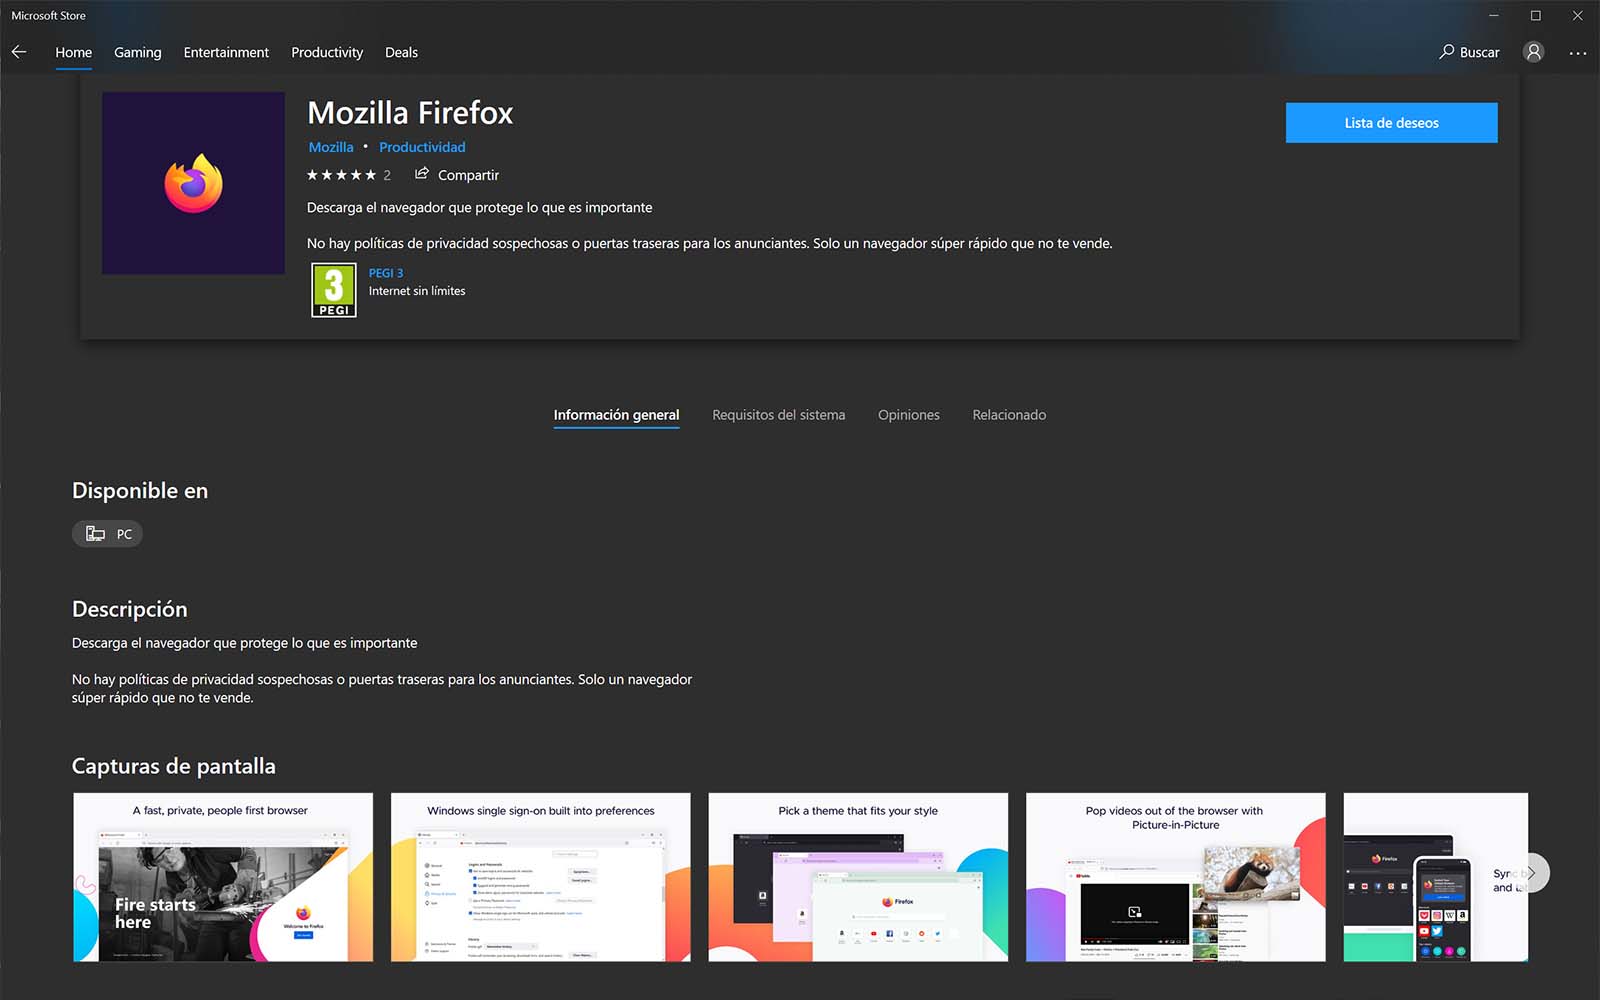
Task: Select the Información general tab
Action: (616, 415)
